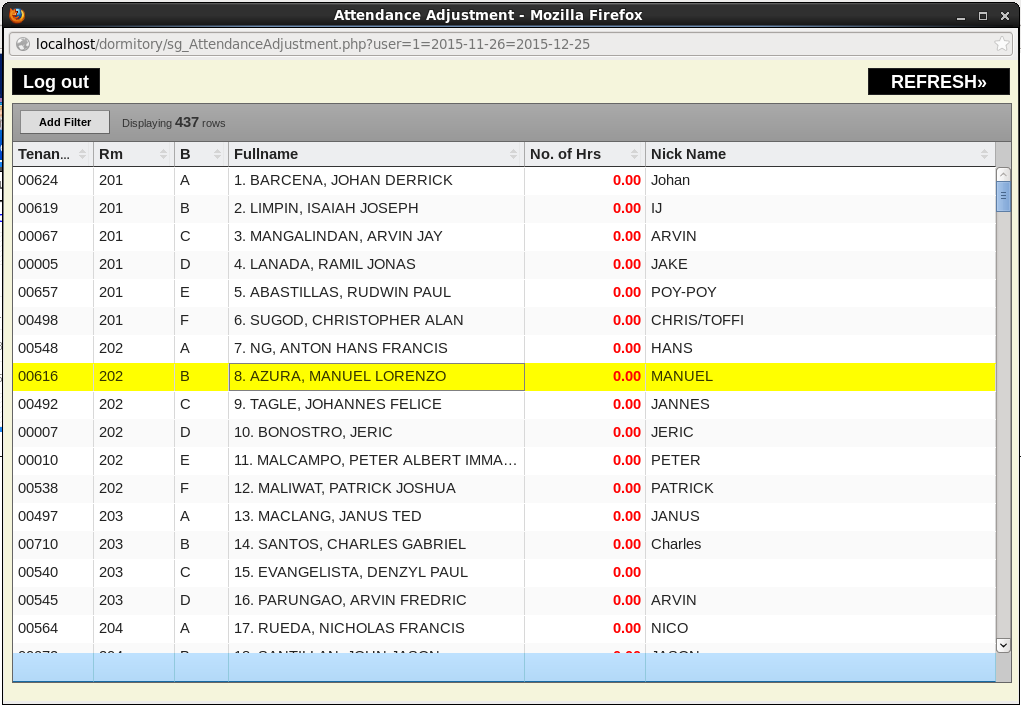Image resolution: width=1021 pixels, height=707 pixels.
Task: Click the globe site identity icon
Action: [23, 44]
